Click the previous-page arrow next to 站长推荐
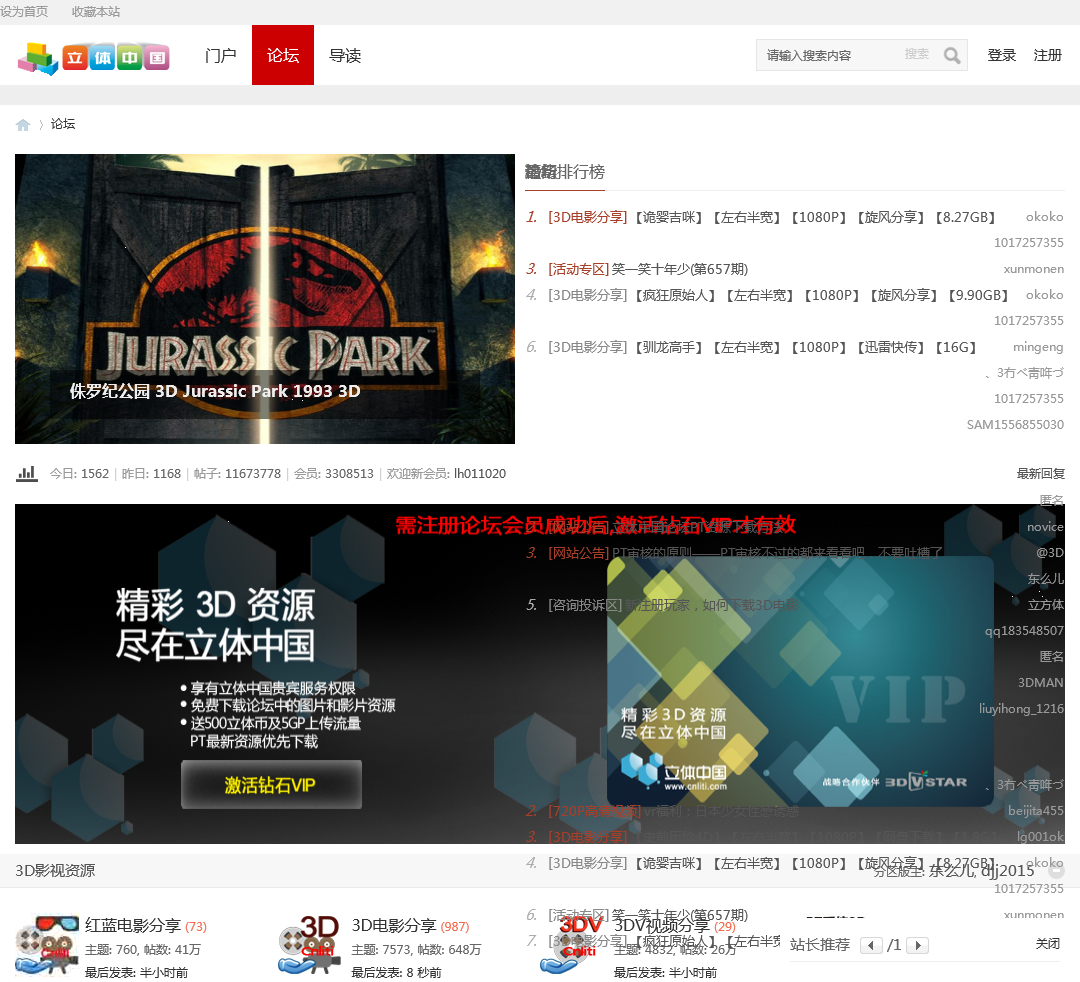Viewport: 1080px width, 982px height. pos(871,945)
